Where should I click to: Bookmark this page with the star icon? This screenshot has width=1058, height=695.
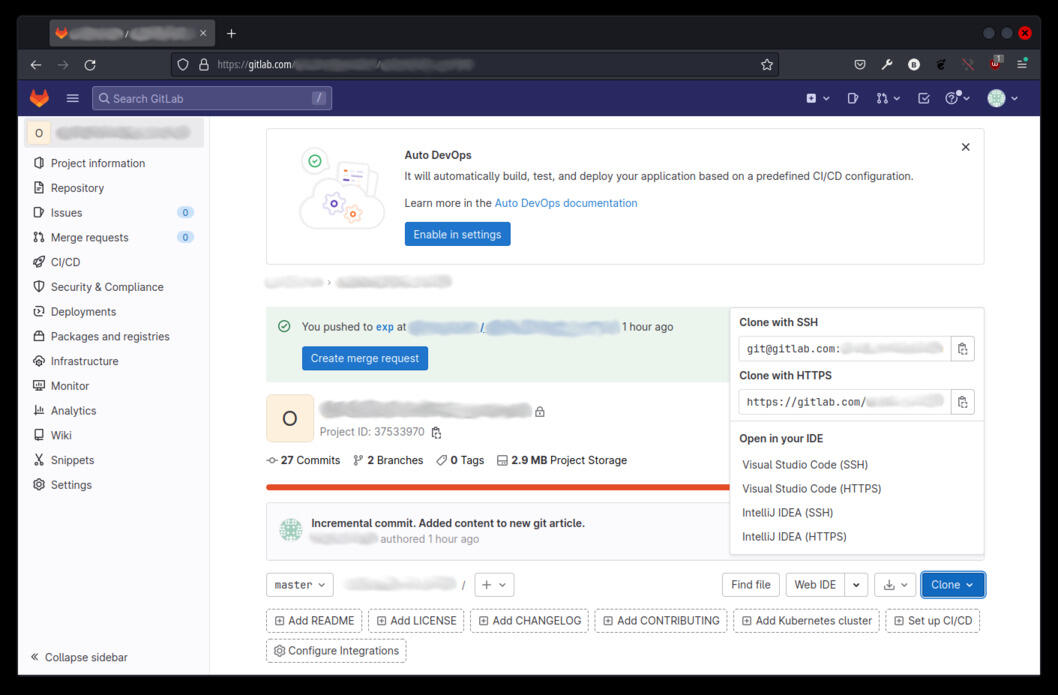(x=767, y=65)
